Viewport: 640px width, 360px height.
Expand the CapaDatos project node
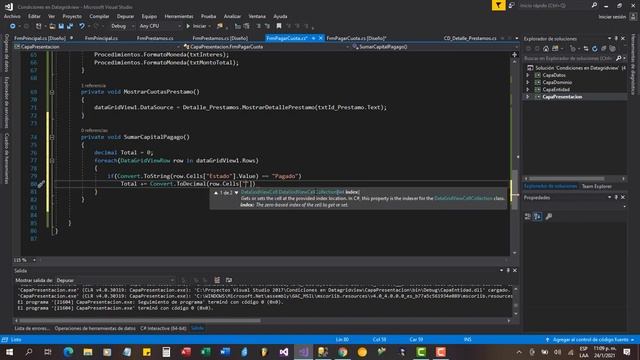528,75
